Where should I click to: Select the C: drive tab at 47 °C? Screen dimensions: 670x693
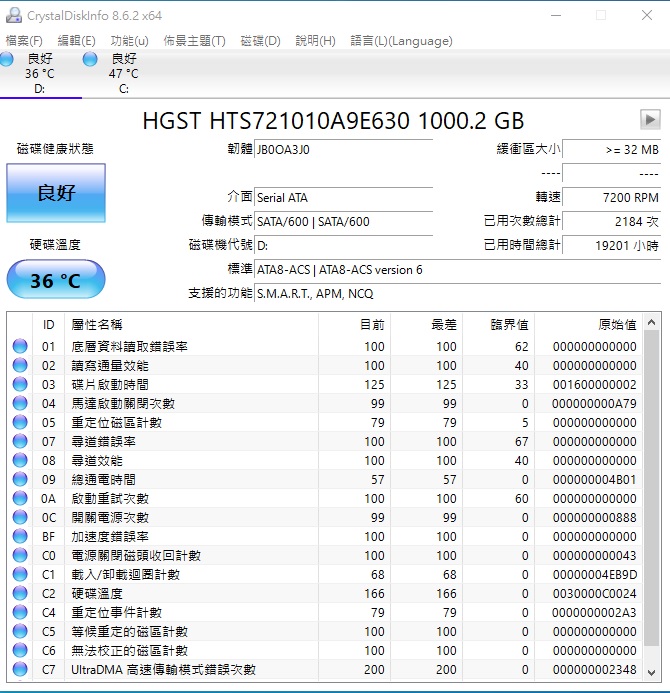point(124,73)
